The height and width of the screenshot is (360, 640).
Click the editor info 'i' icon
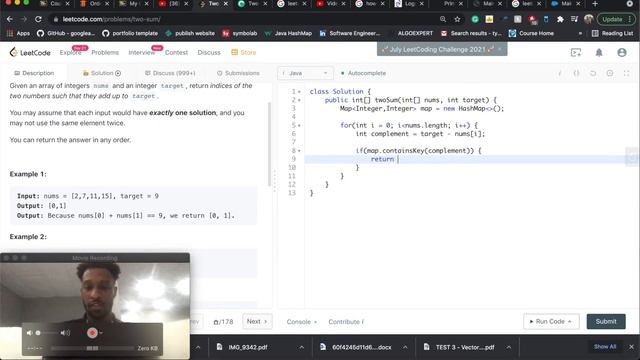pyautogui.click(x=560, y=73)
